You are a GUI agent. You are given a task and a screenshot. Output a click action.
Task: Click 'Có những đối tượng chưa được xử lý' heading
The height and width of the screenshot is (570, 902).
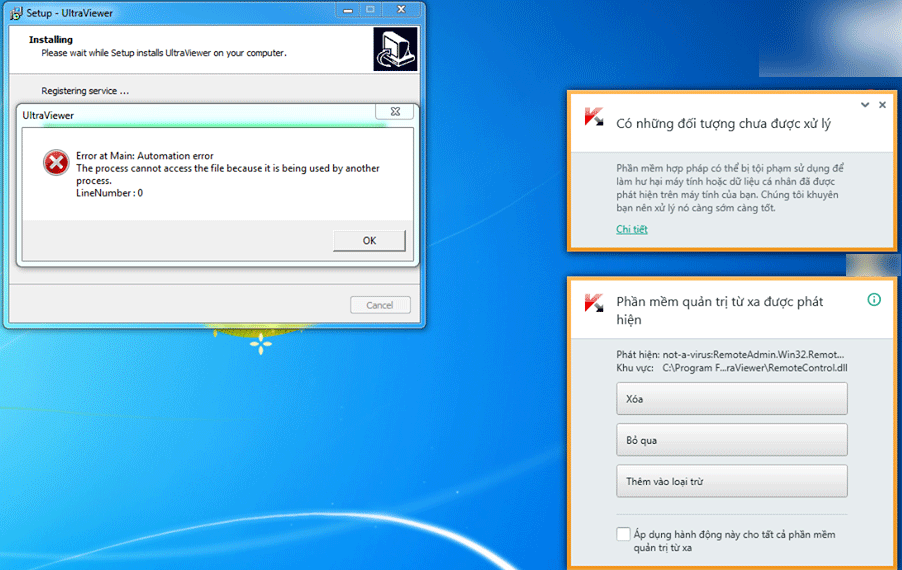[x=724, y=124]
